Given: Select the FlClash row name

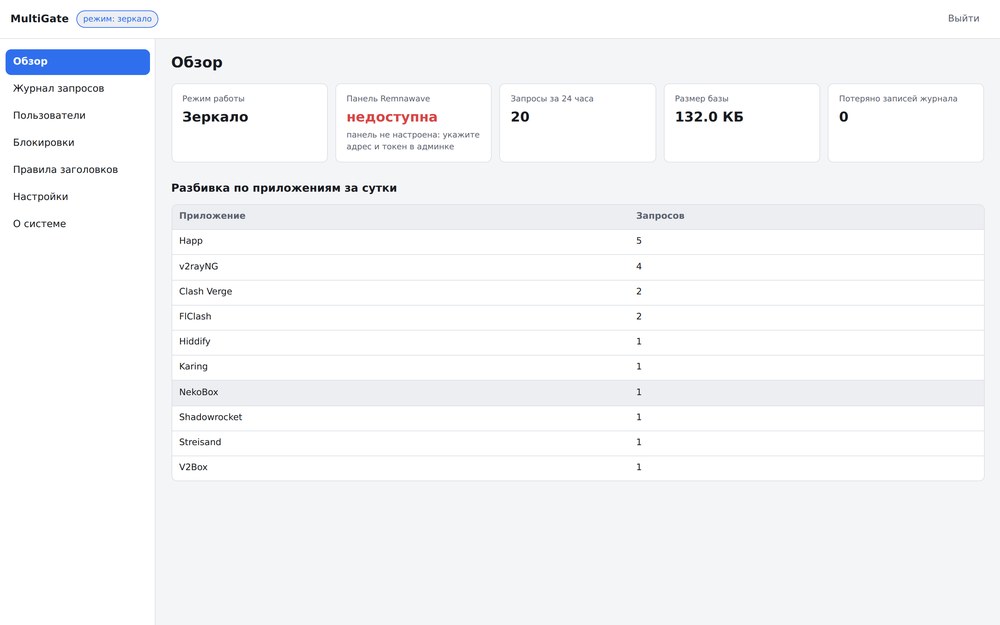Looking at the screenshot, I should tap(195, 316).
